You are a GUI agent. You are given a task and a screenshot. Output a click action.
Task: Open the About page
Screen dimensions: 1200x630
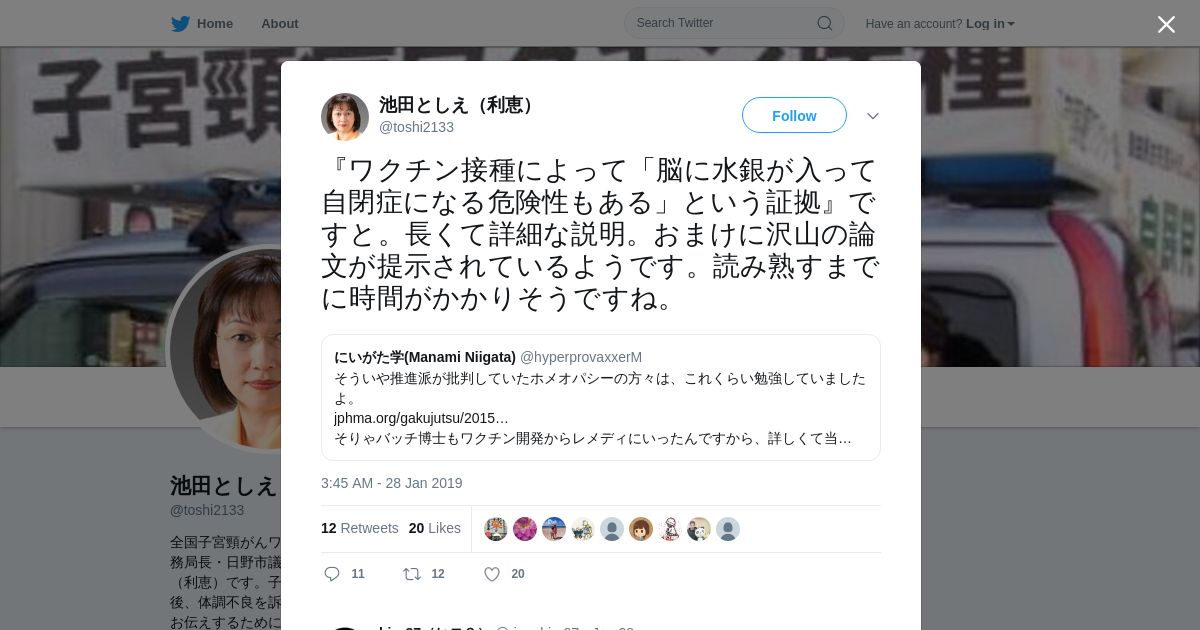280,24
